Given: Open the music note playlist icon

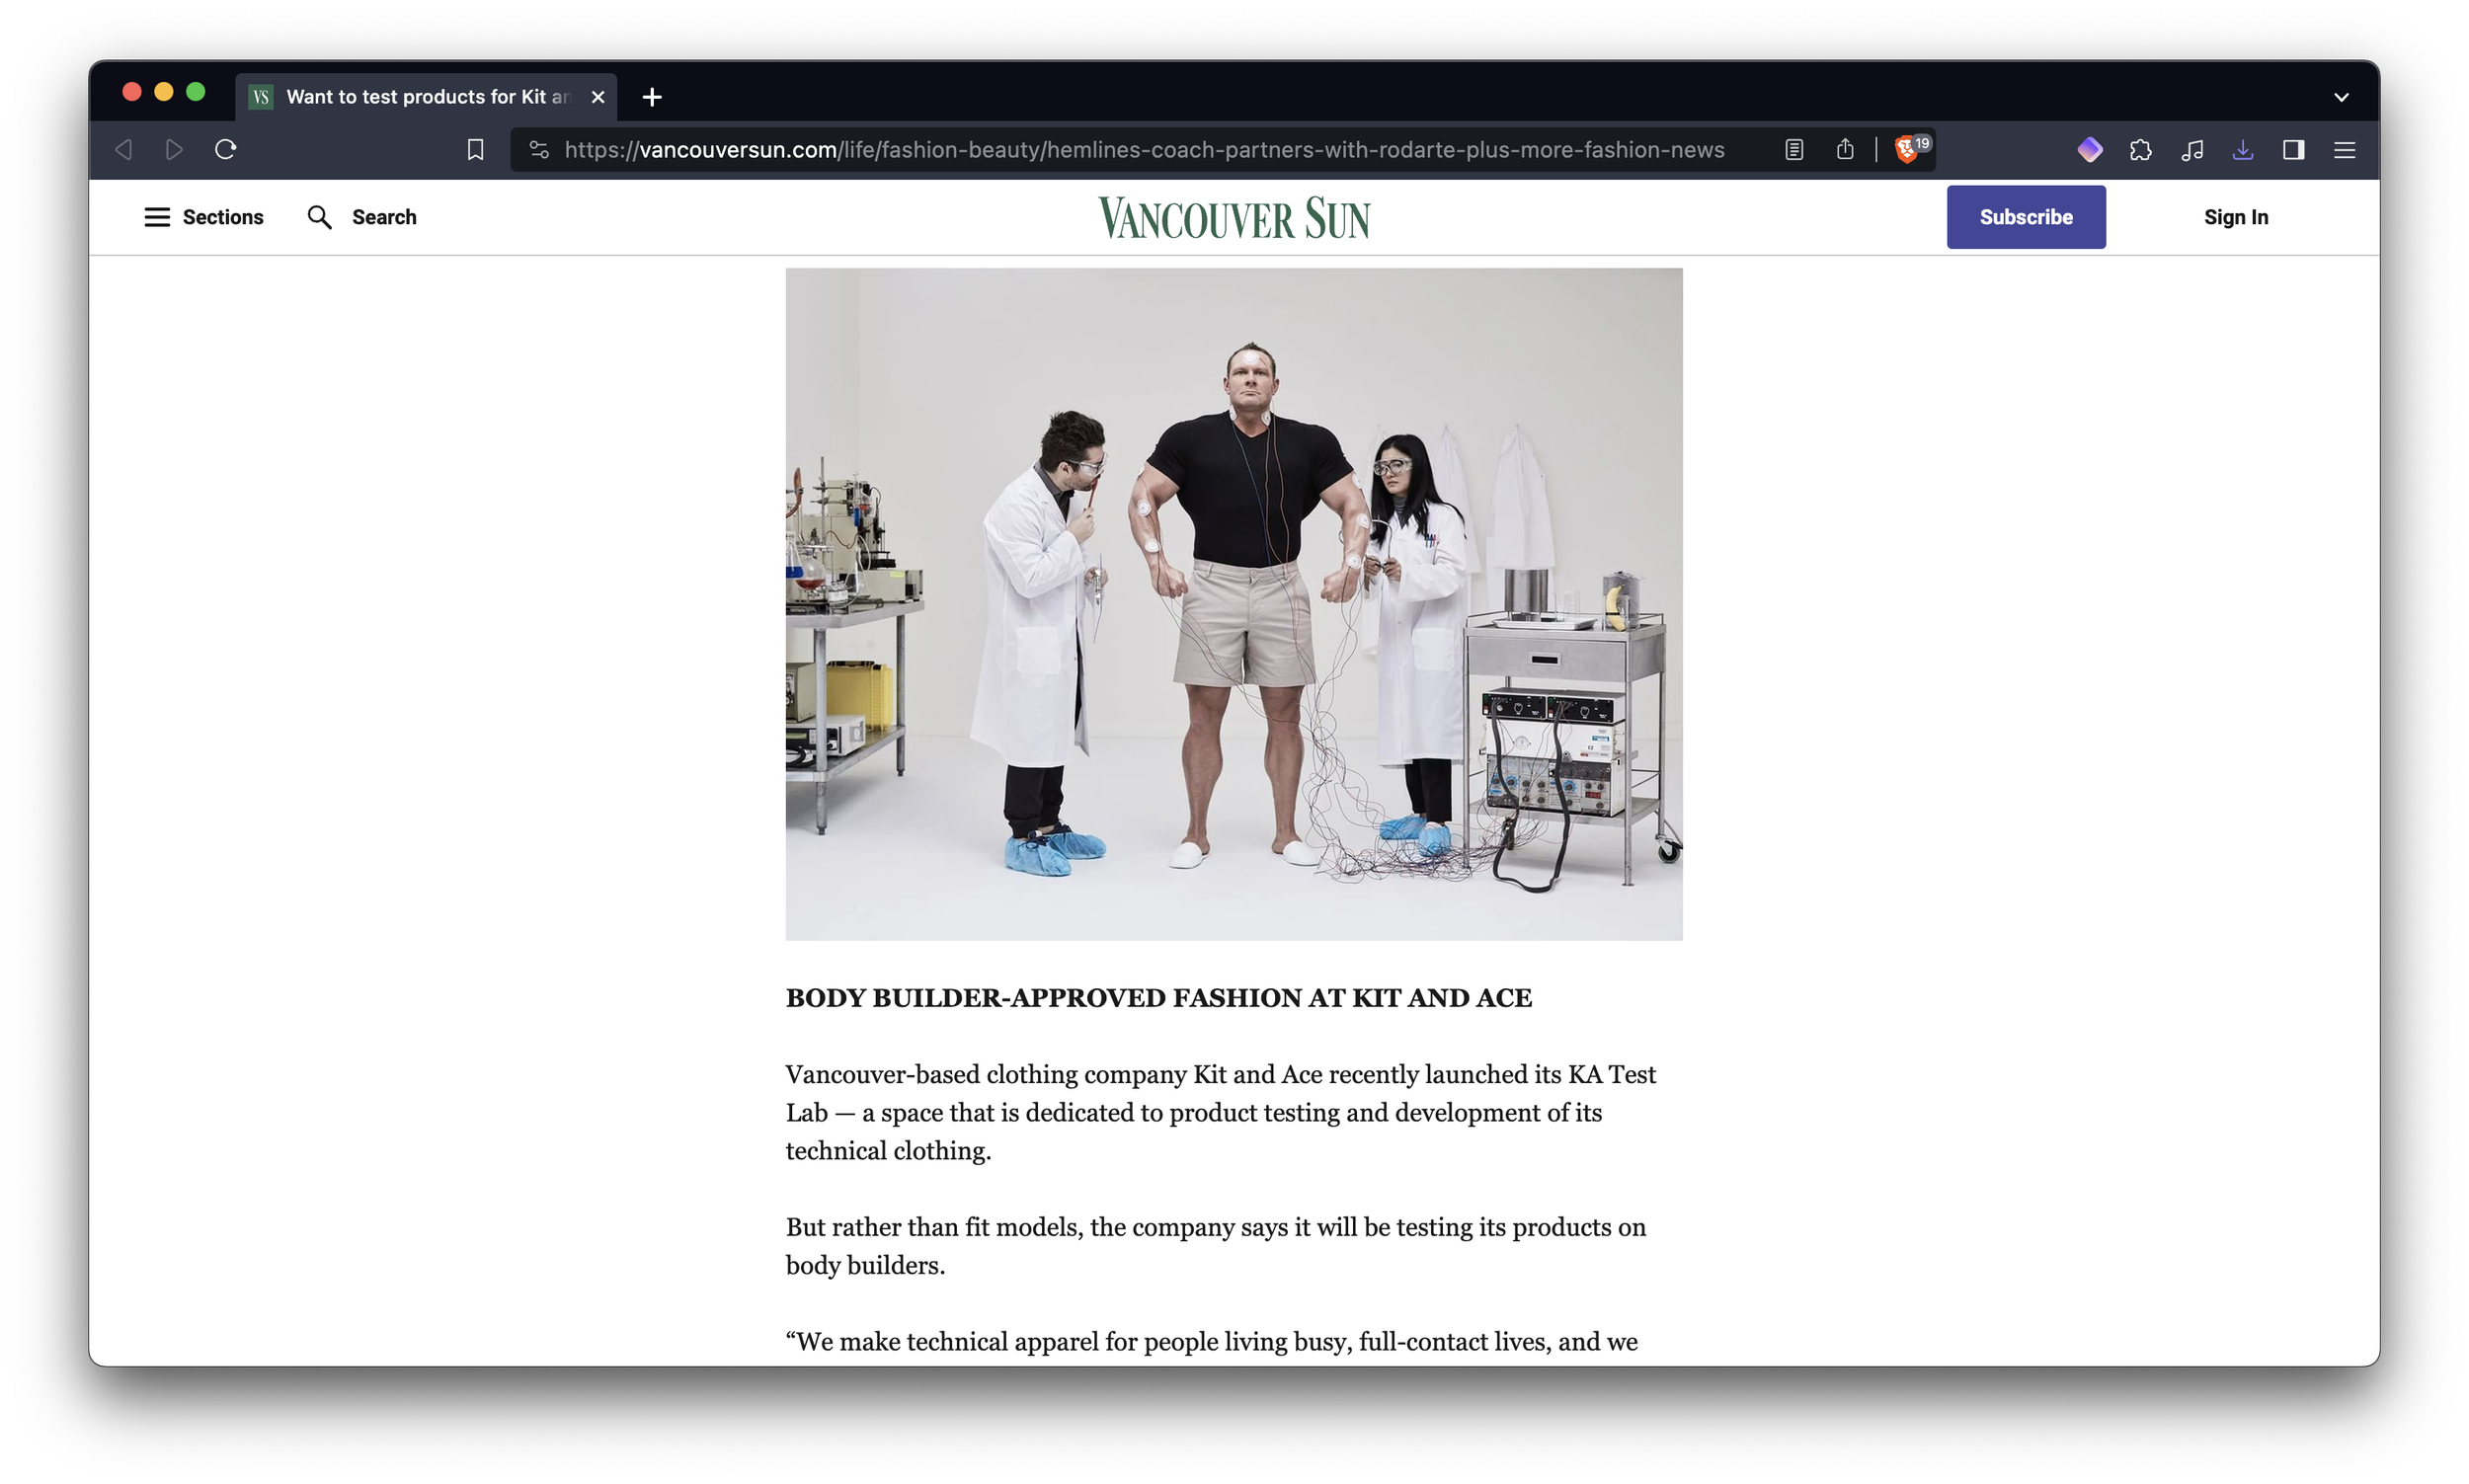Looking at the screenshot, I should [x=2192, y=150].
